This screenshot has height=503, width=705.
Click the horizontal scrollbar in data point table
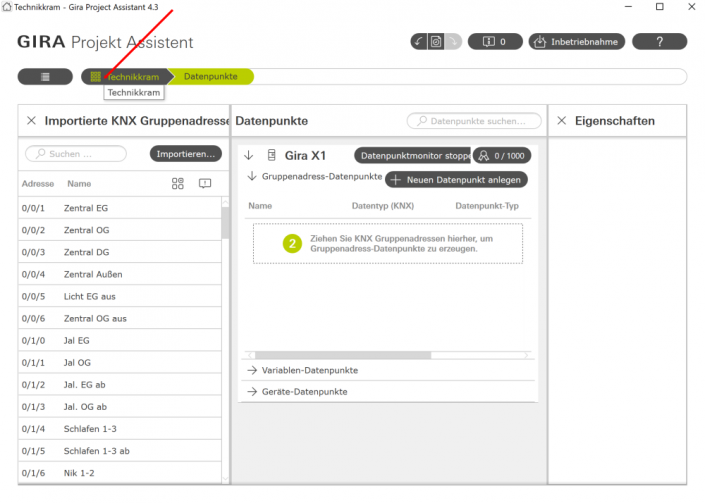pos(343,355)
